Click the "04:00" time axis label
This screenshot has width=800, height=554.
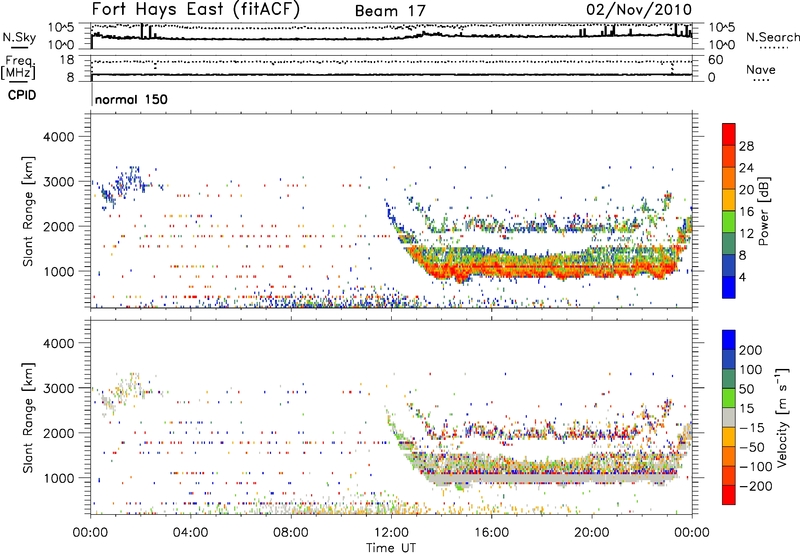click(190, 533)
